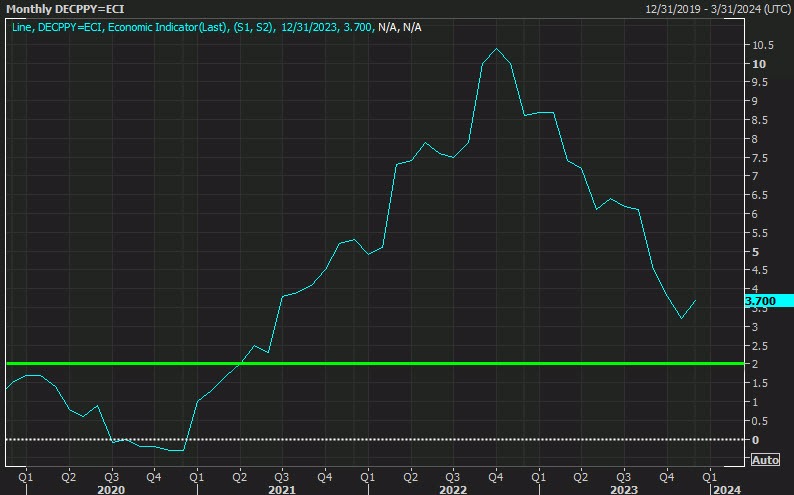Click the 2020 year label on time axis
Viewport: 794px width, 495px height.
pyautogui.click(x=111, y=489)
